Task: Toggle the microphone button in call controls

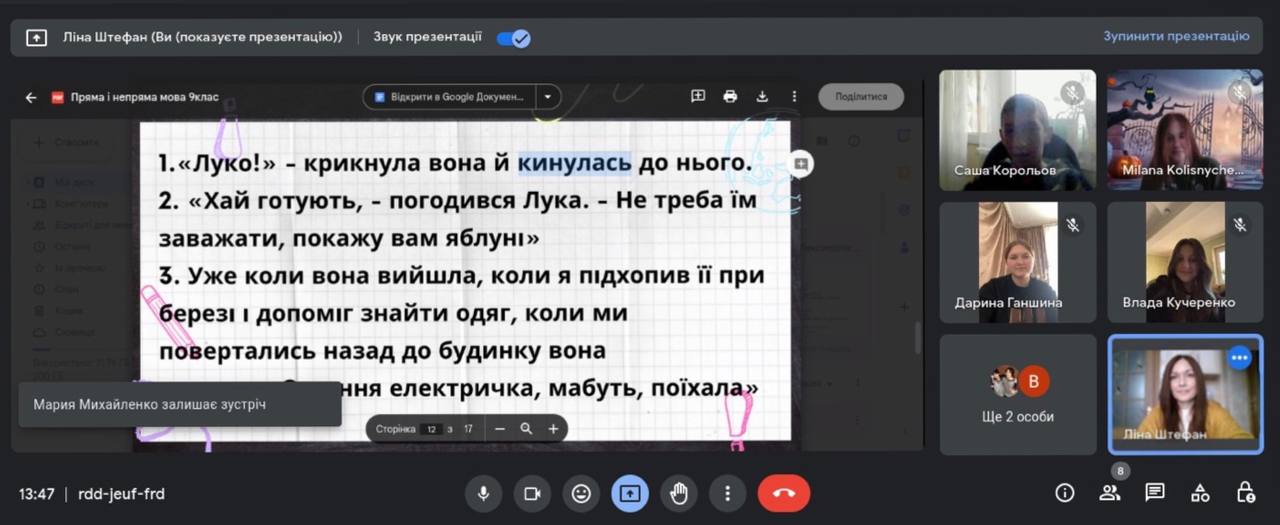Action: point(483,493)
